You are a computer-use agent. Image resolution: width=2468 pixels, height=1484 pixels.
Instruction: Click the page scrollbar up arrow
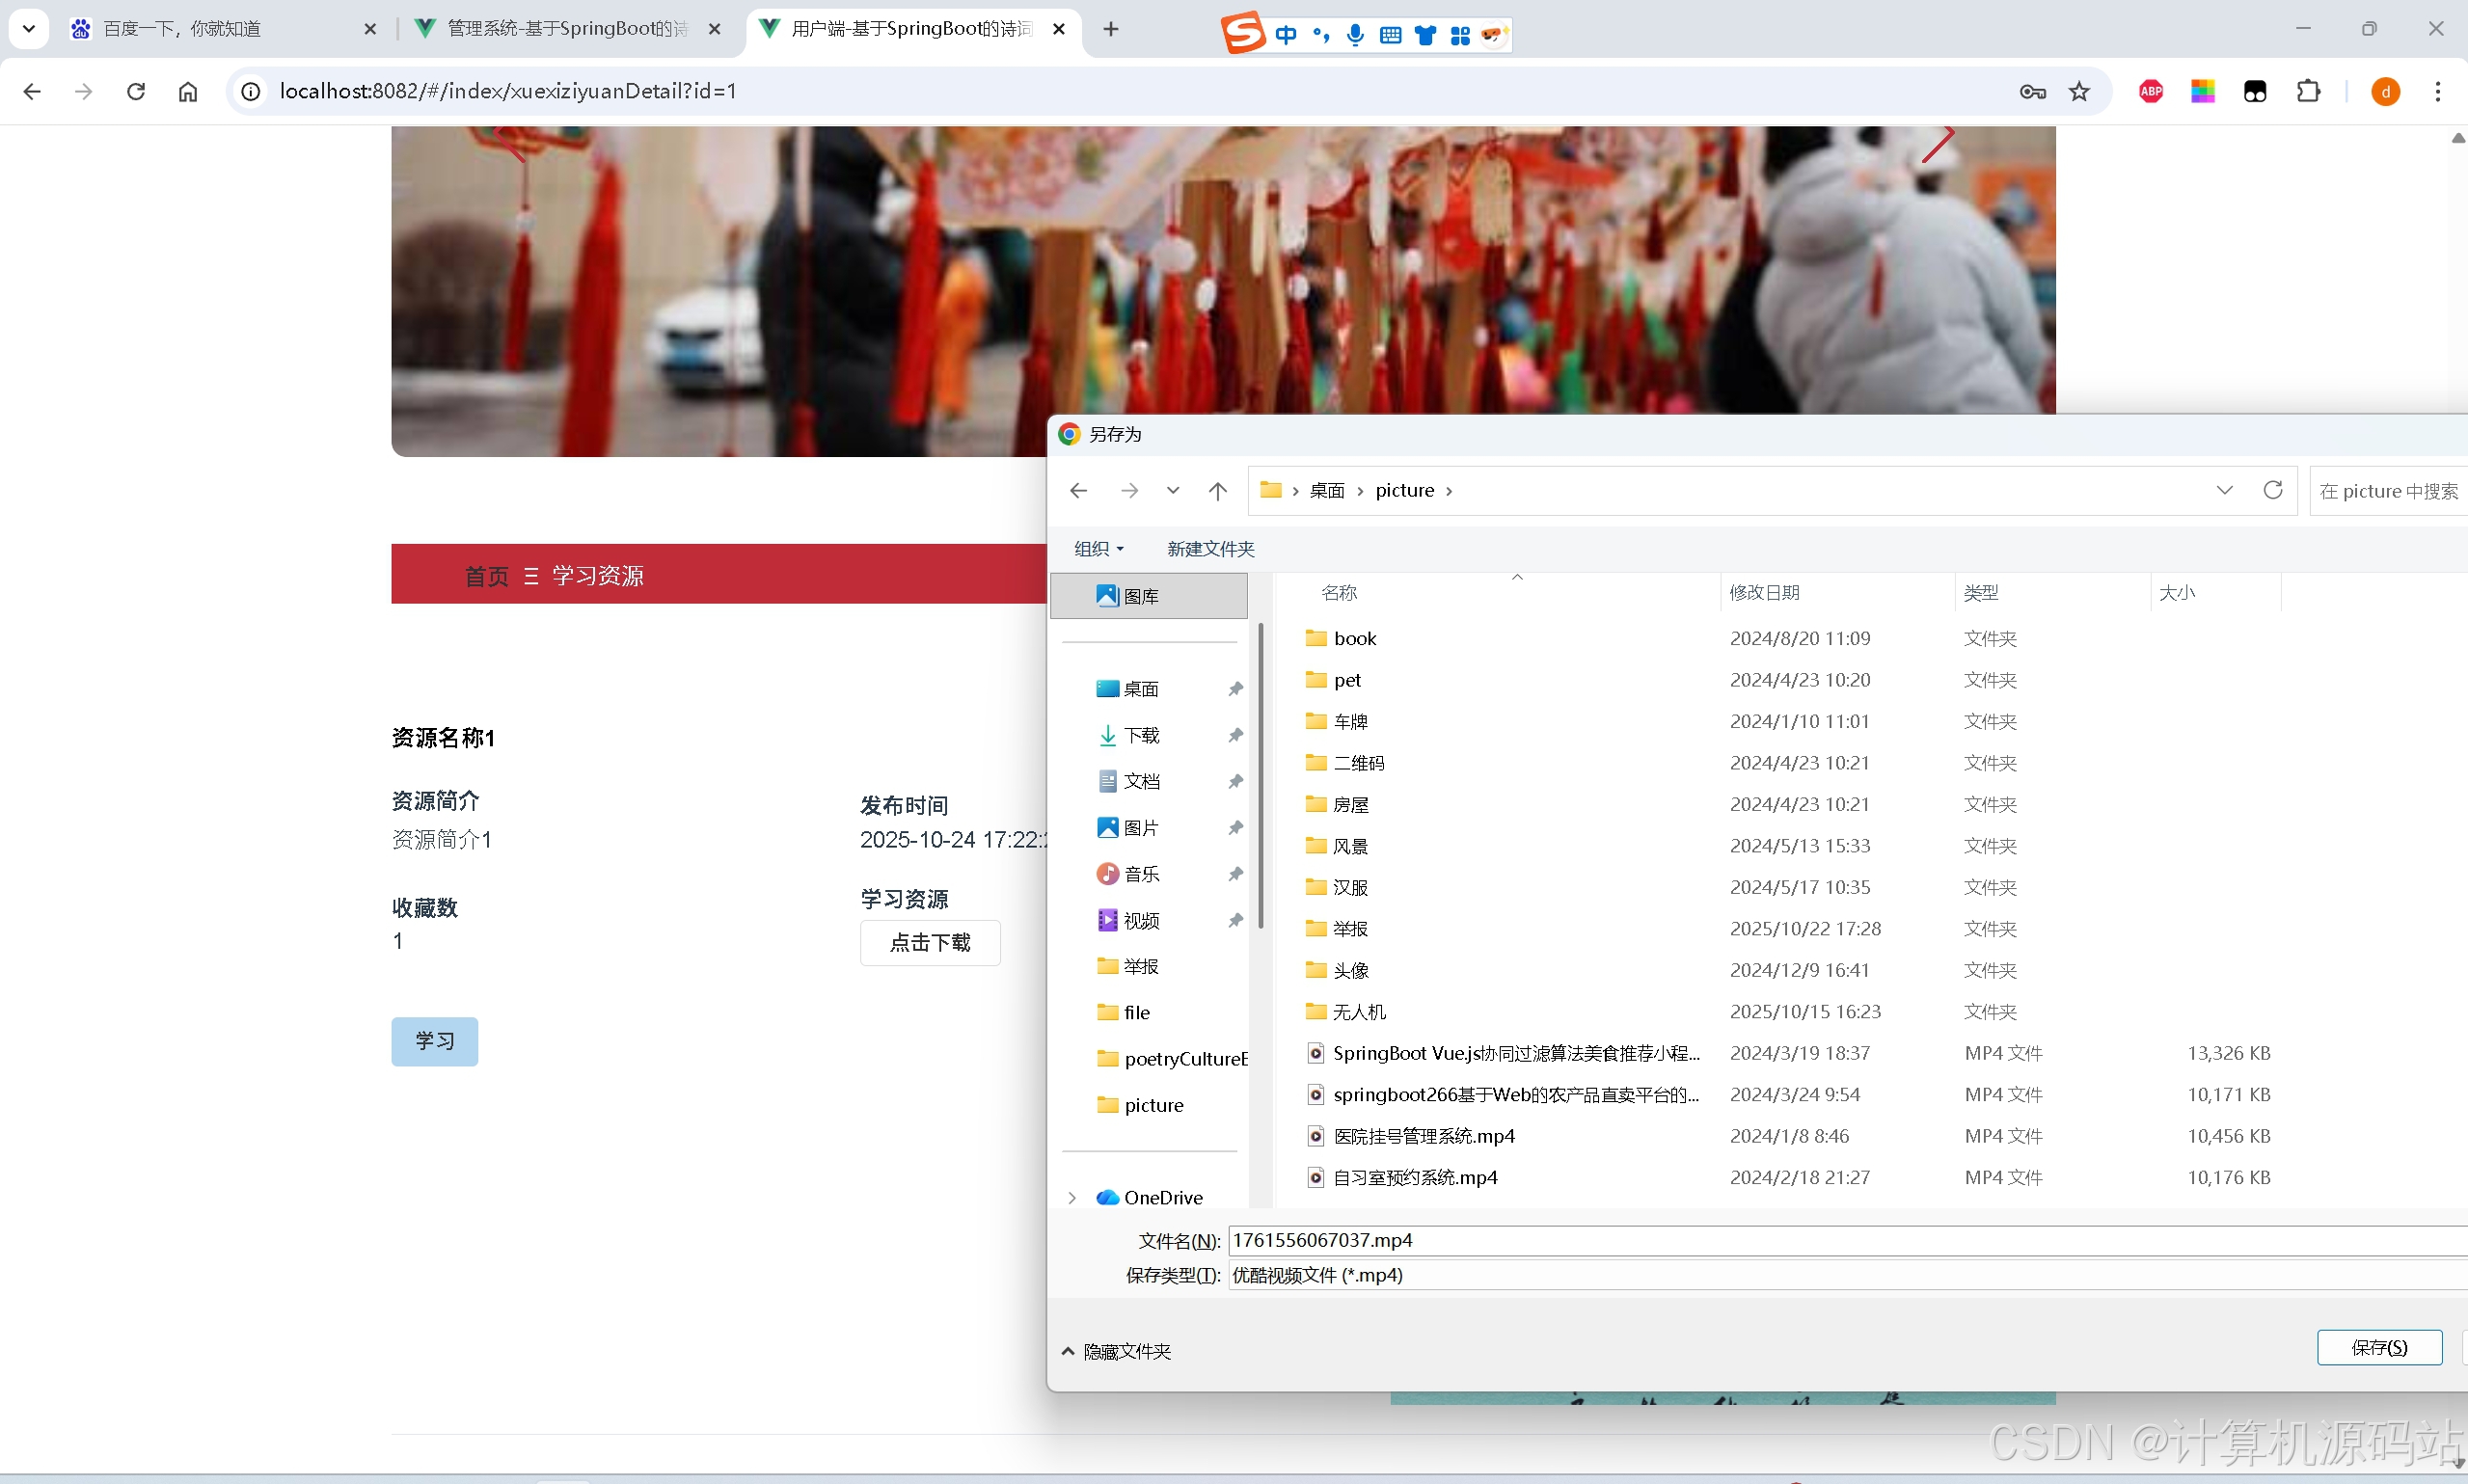[2457, 138]
